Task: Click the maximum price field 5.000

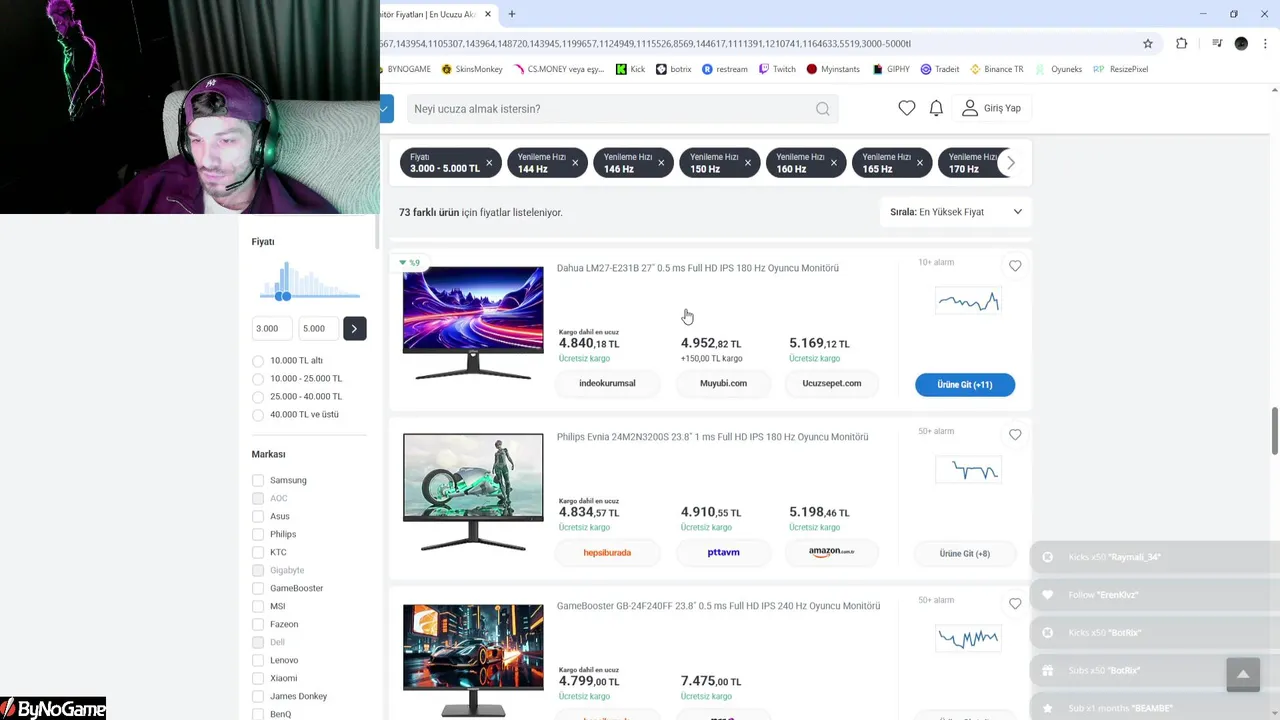Action: pyautogui.click(x=318, y=328)
